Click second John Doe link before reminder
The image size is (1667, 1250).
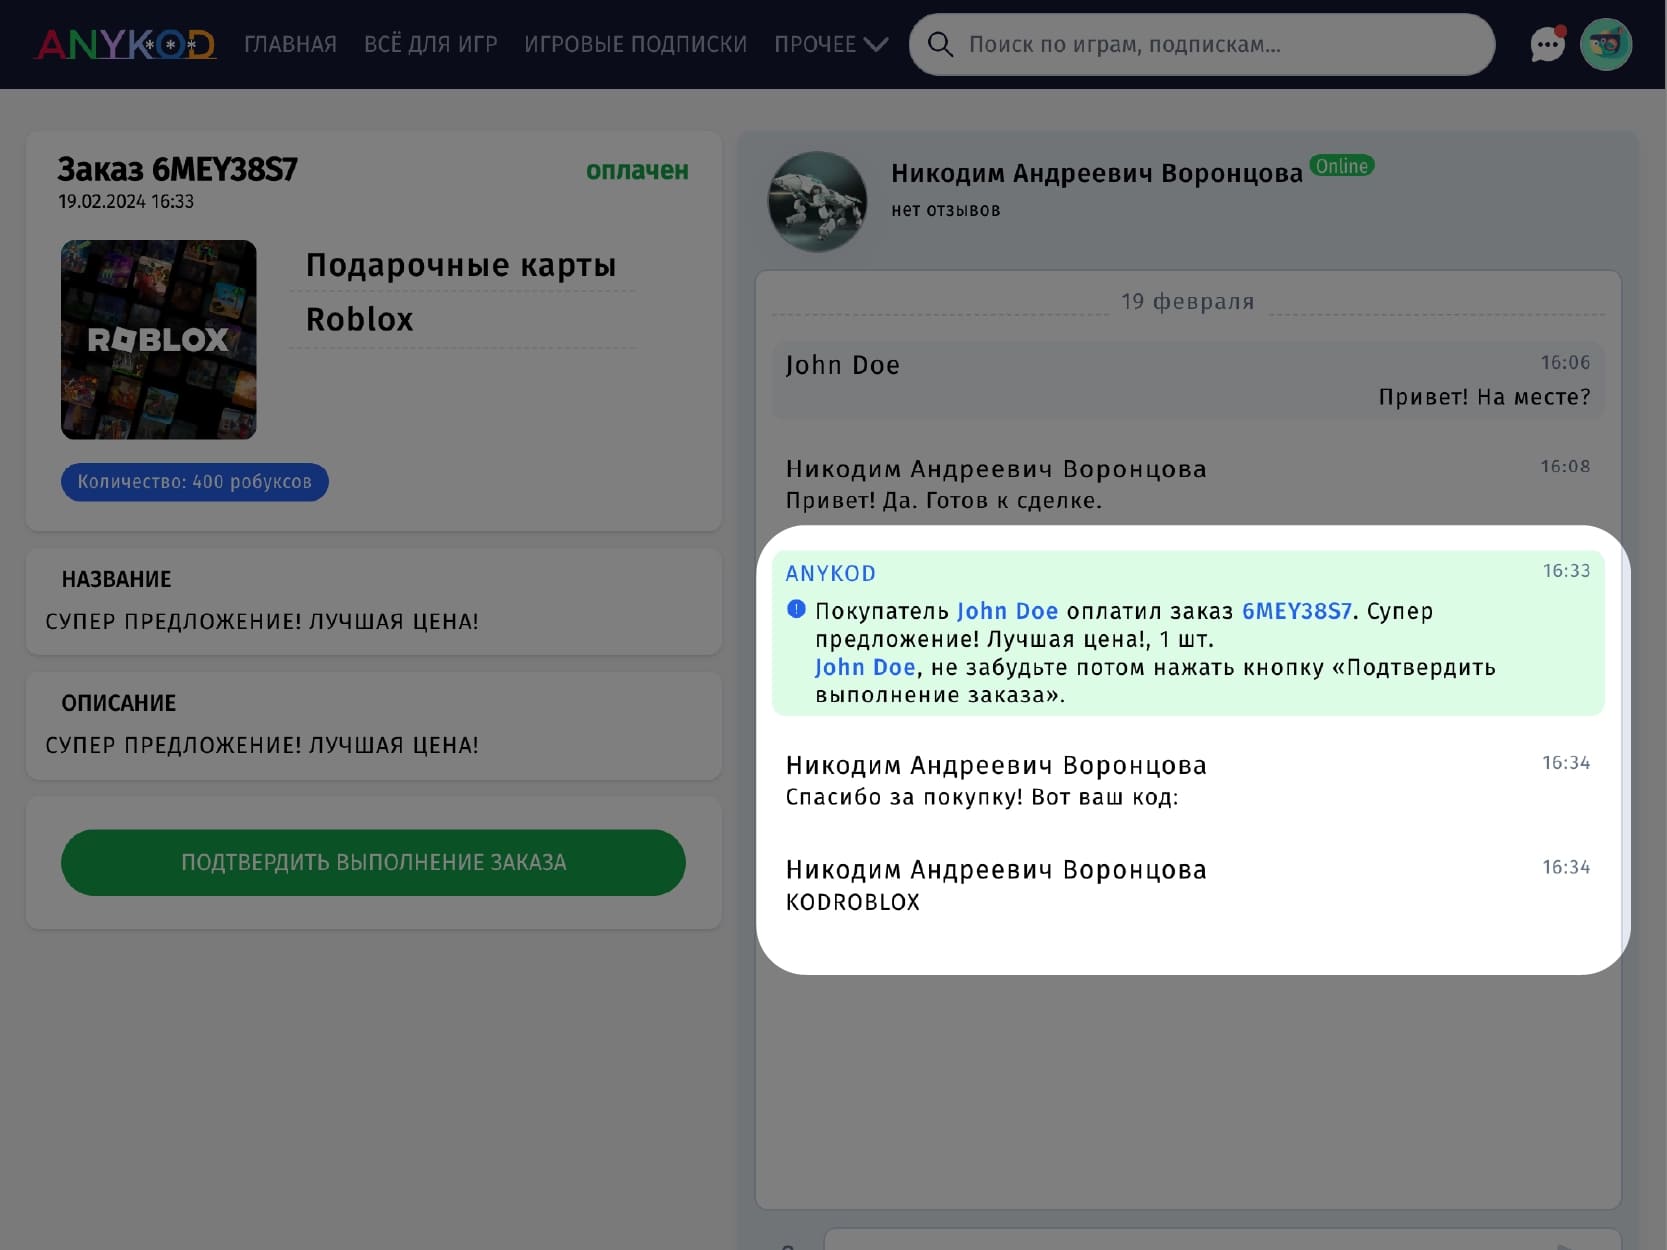click(x=865, y=667)
